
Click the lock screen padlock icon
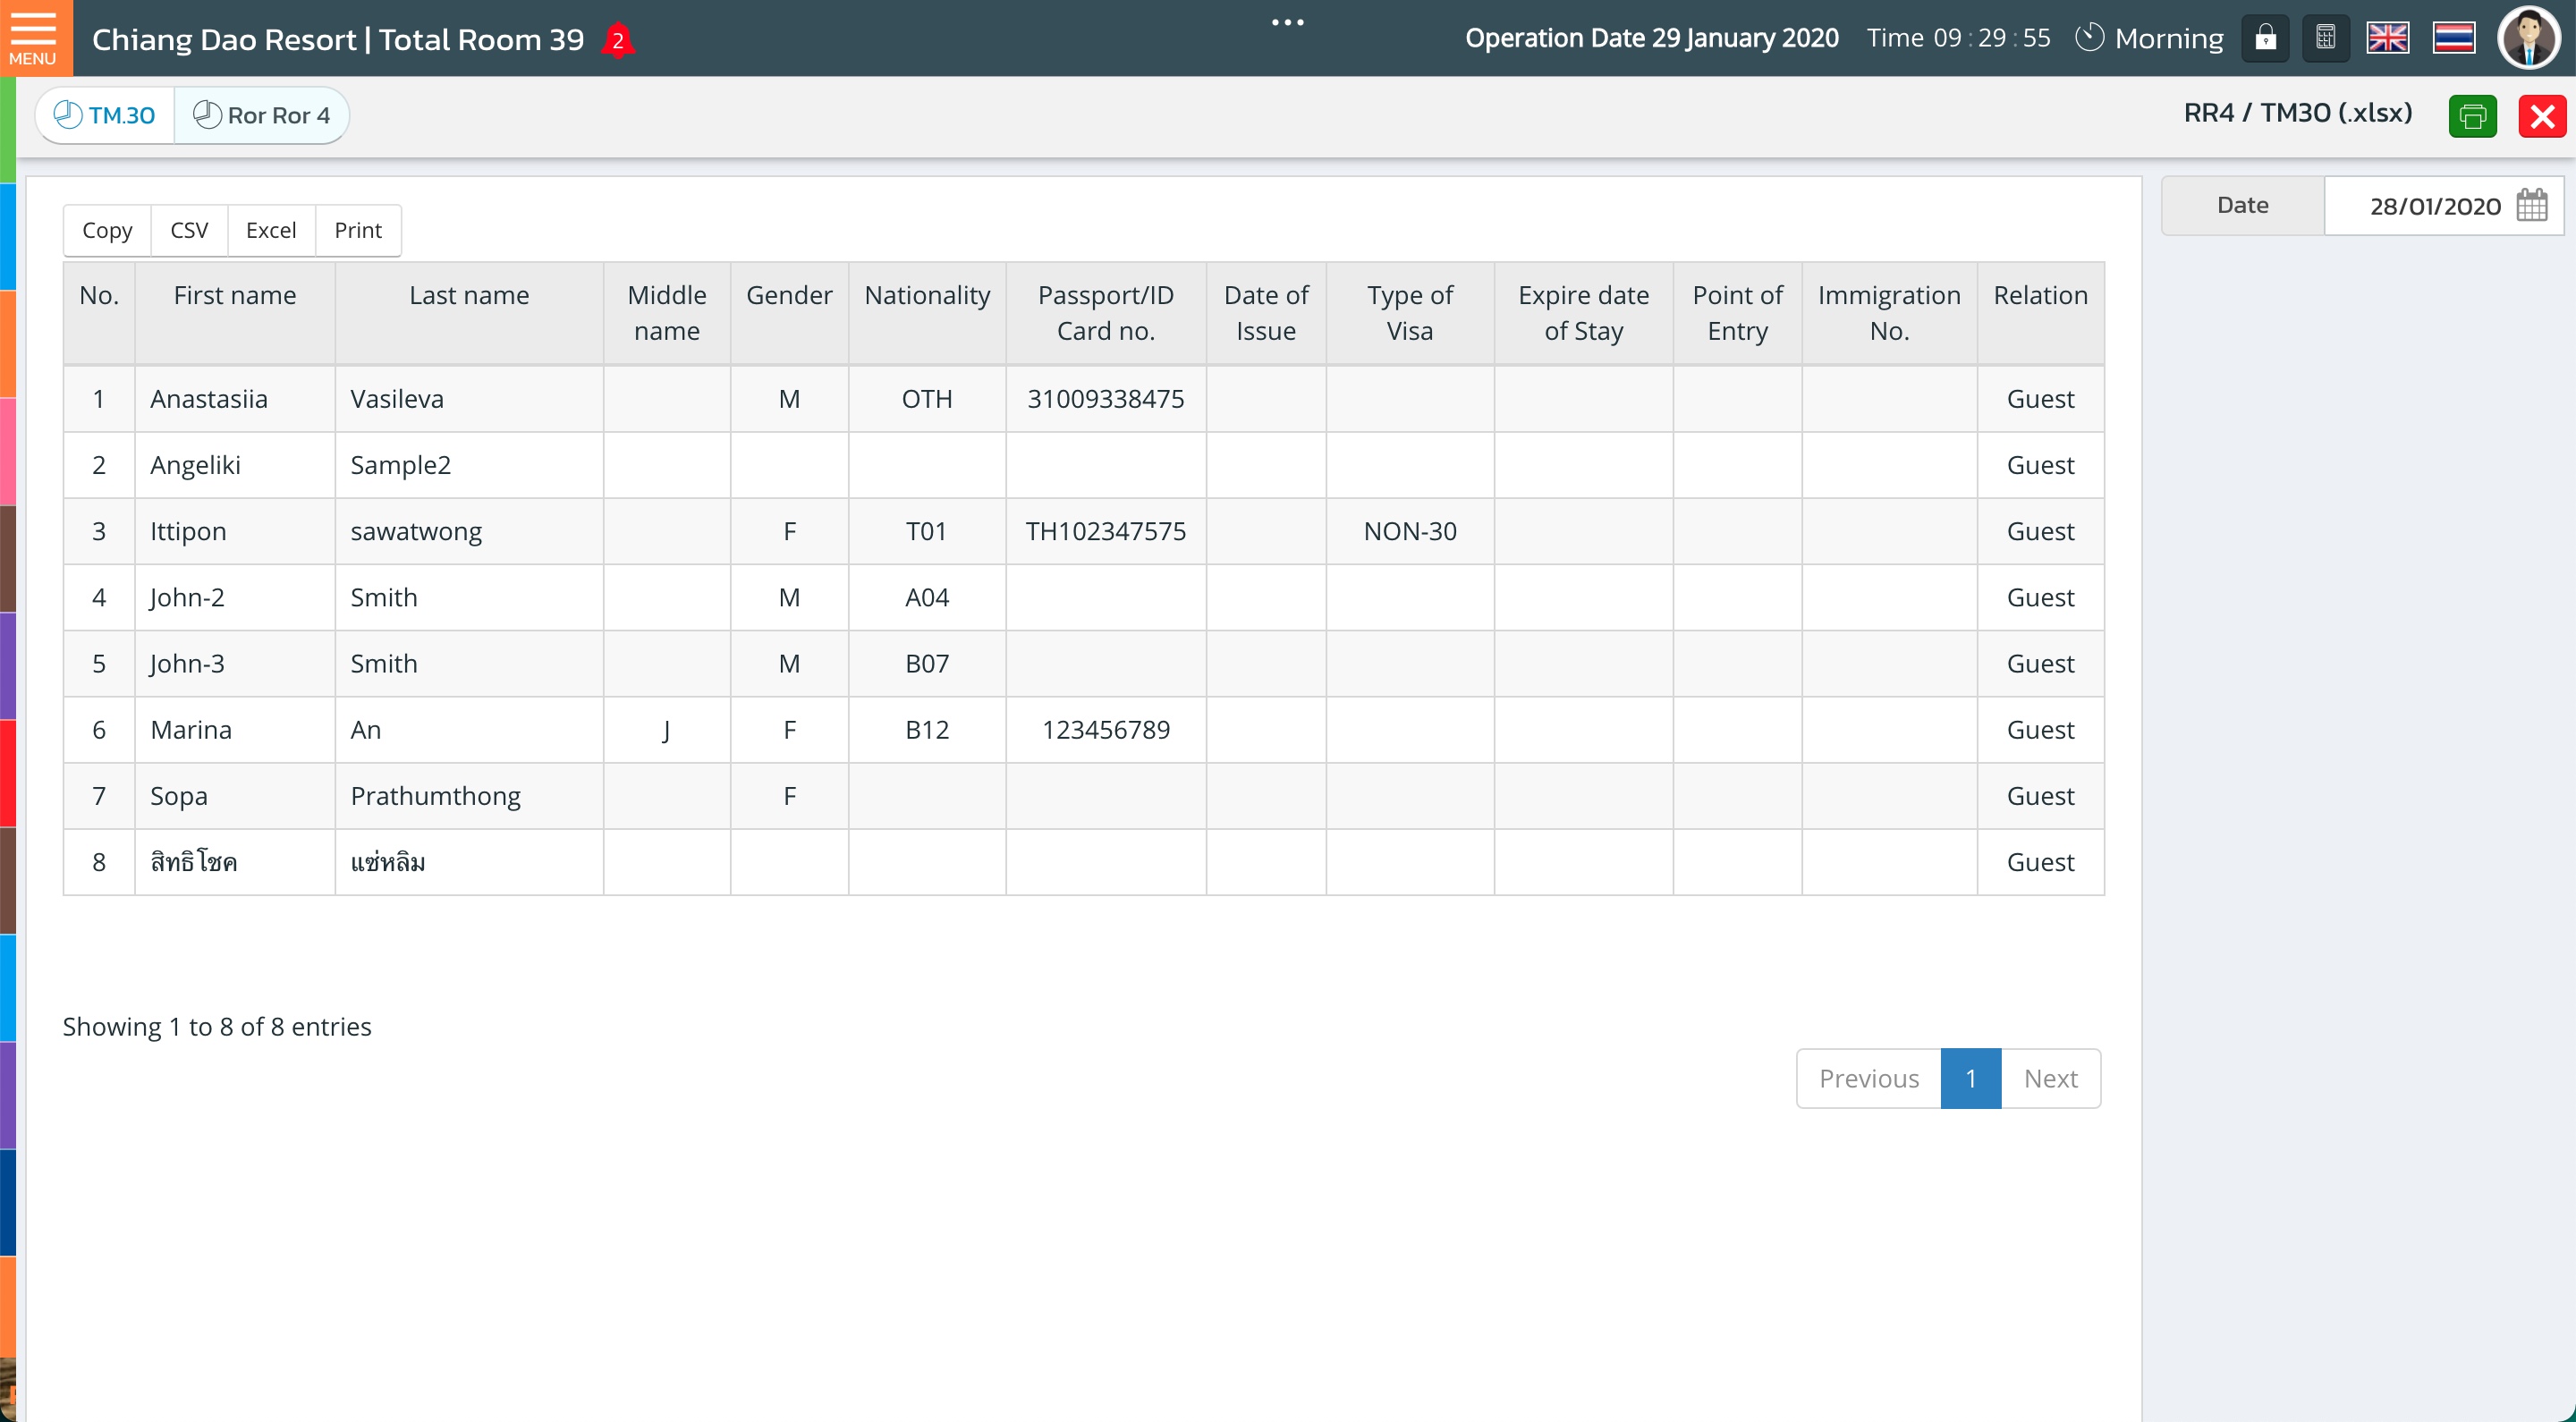tap(2265, 39)
